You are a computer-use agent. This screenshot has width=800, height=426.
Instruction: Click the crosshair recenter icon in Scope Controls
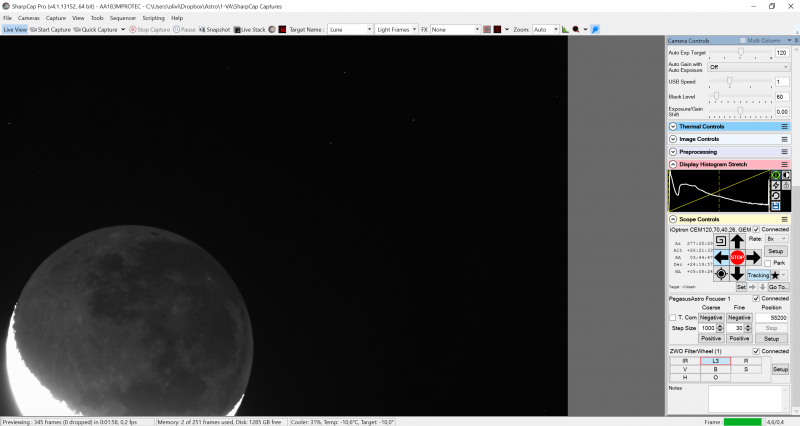coord(721,274)
